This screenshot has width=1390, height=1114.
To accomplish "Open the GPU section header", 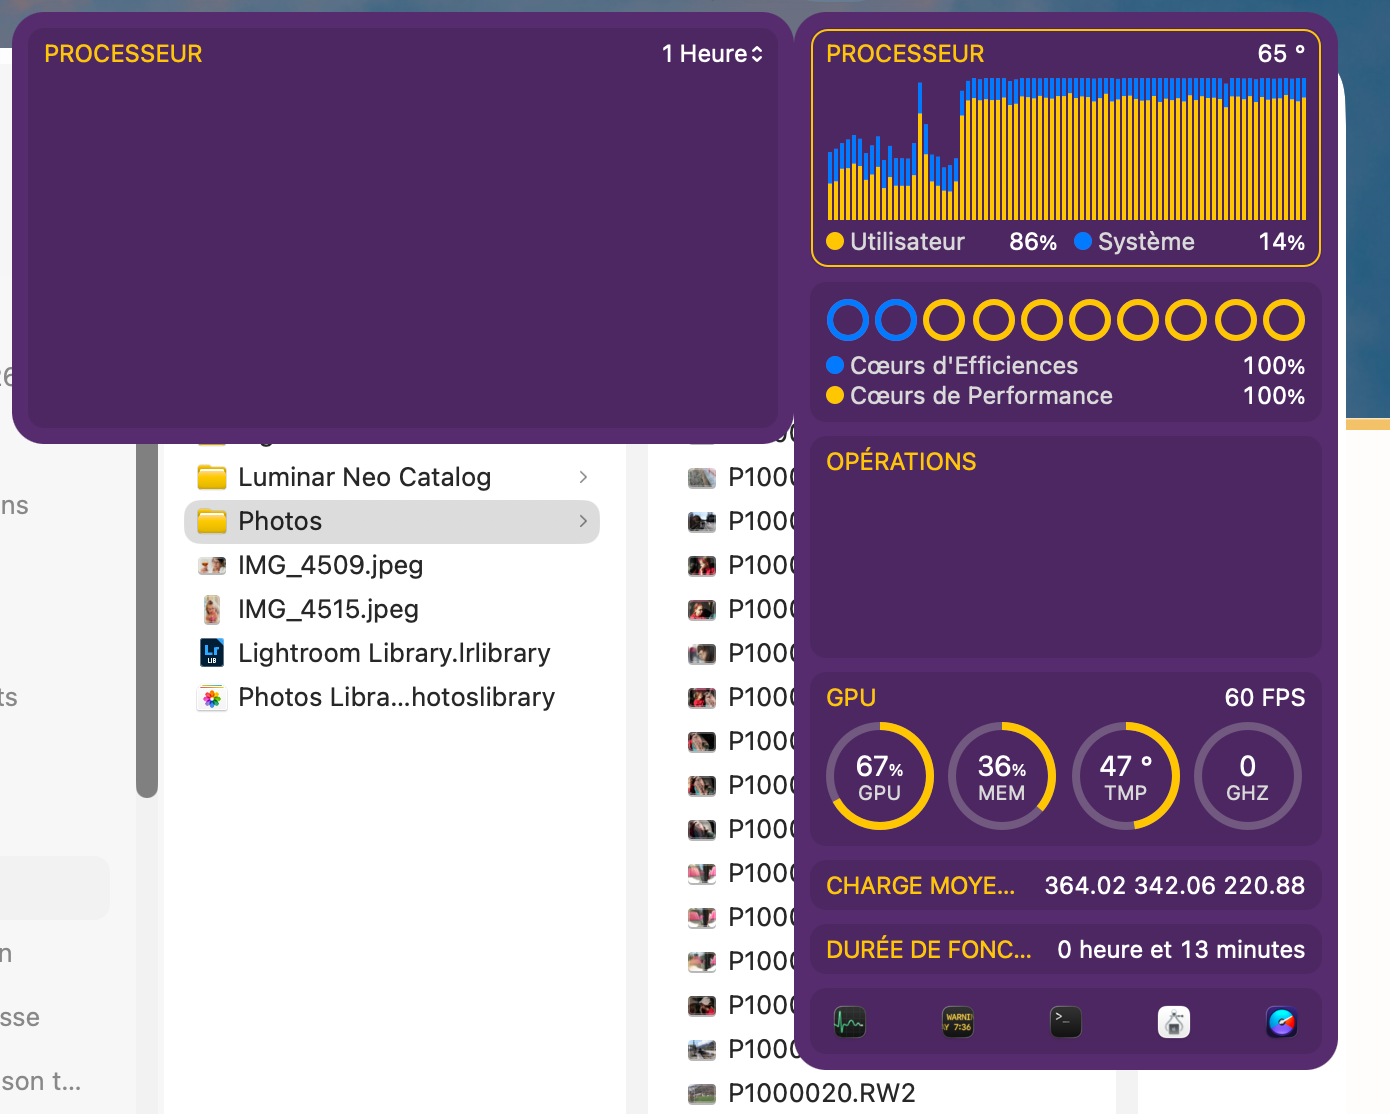I will (x=851, y=697).
